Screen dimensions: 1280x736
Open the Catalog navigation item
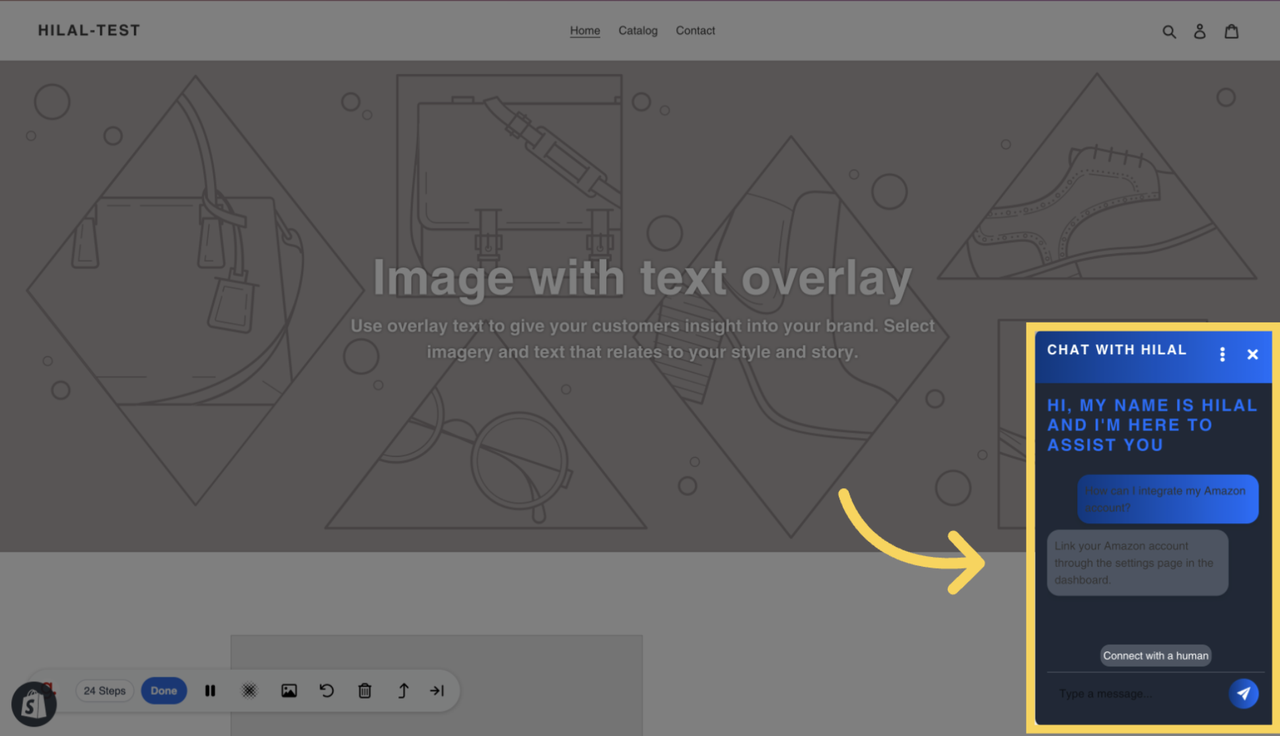[x=638, y=30]
